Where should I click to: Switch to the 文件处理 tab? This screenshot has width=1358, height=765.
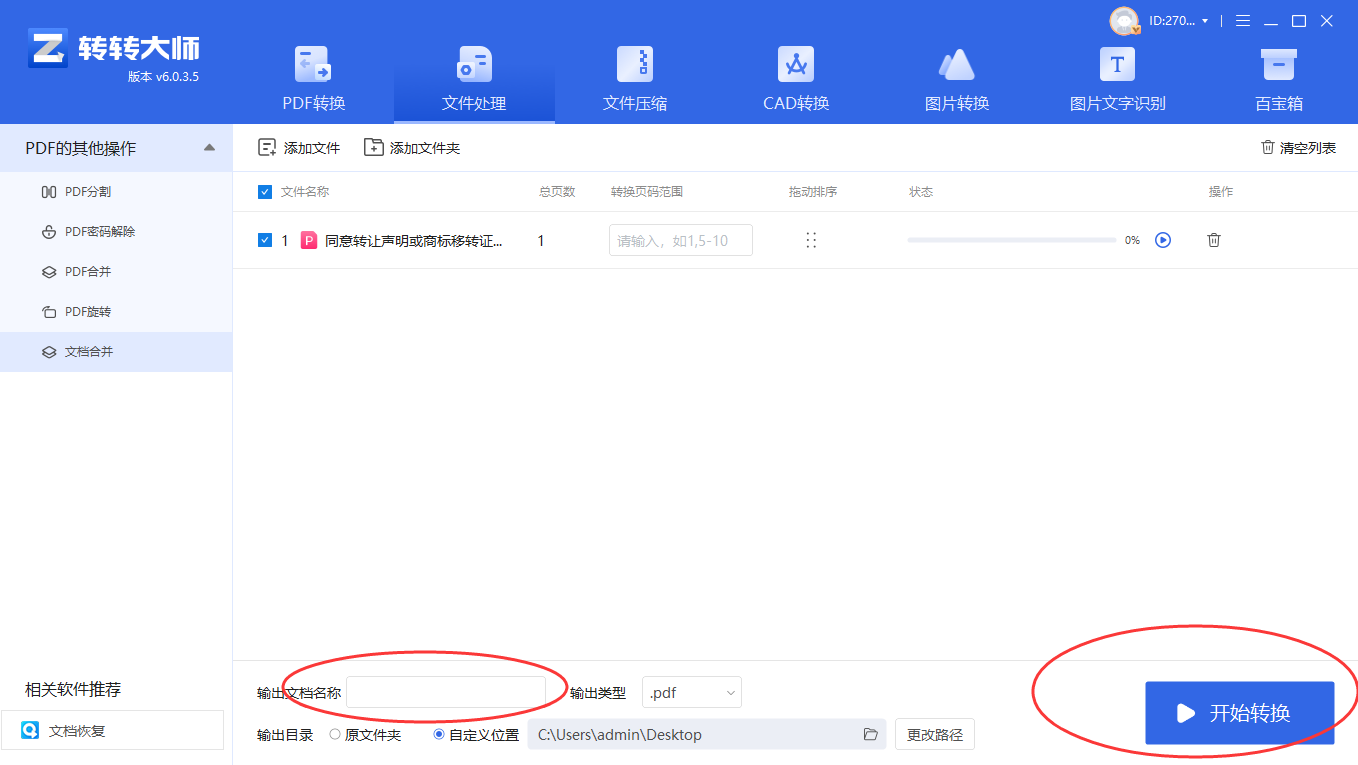[x=474, y=80]
